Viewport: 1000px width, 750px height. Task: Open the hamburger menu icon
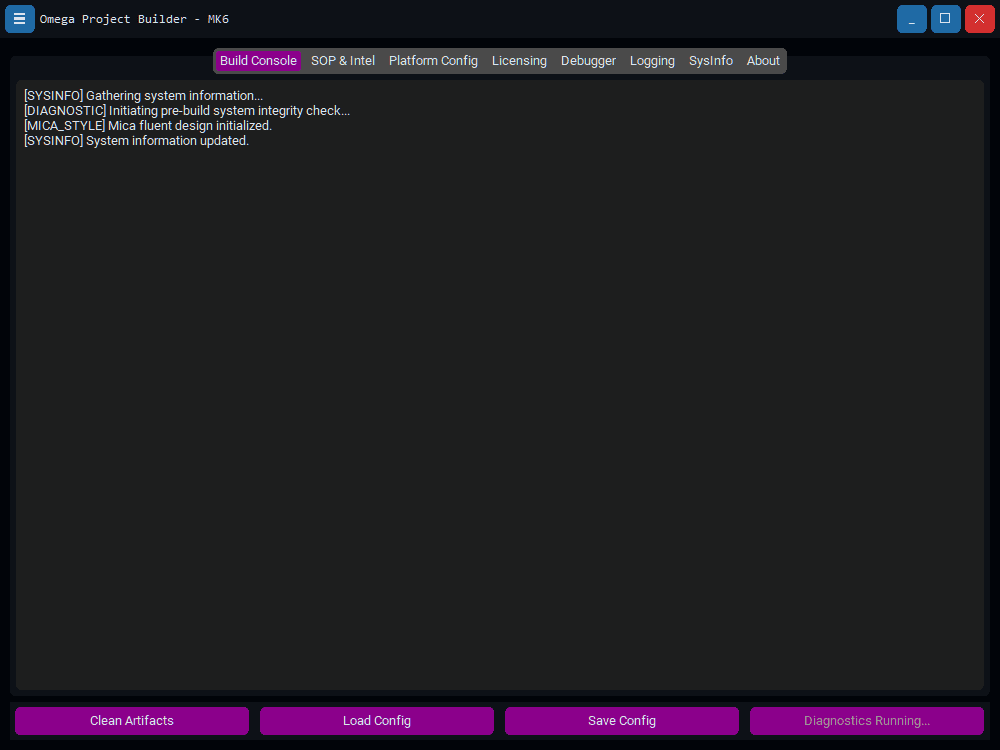point(20,18)
